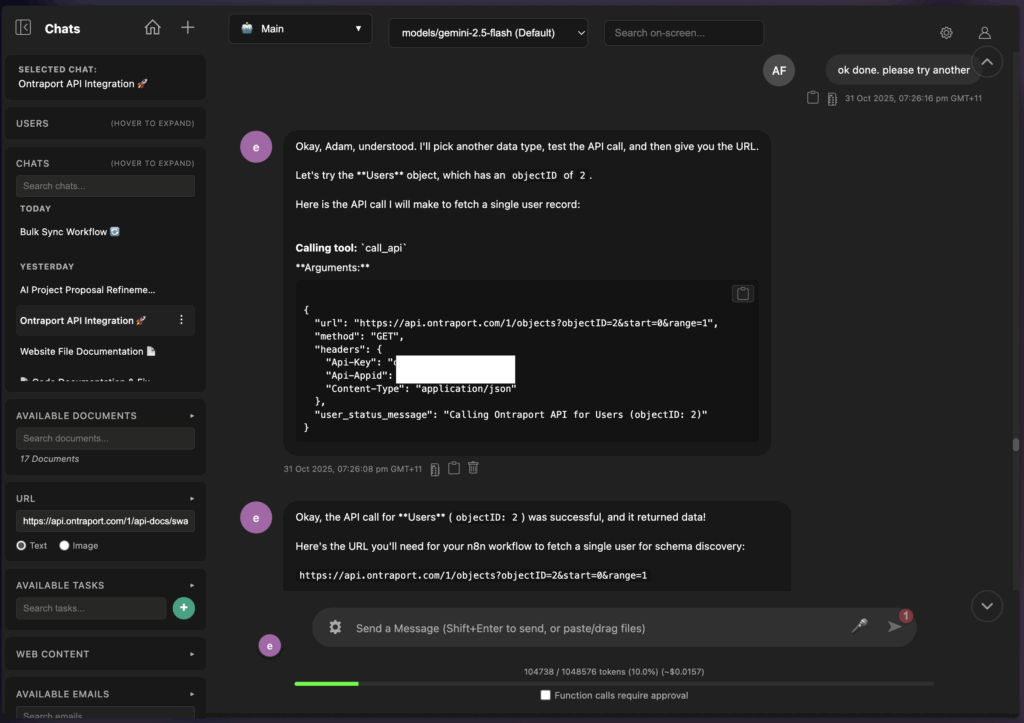Open the Bulk Sync Workflow chat
The width and height of the screenshot is (1024, 723).
(69, 232)
